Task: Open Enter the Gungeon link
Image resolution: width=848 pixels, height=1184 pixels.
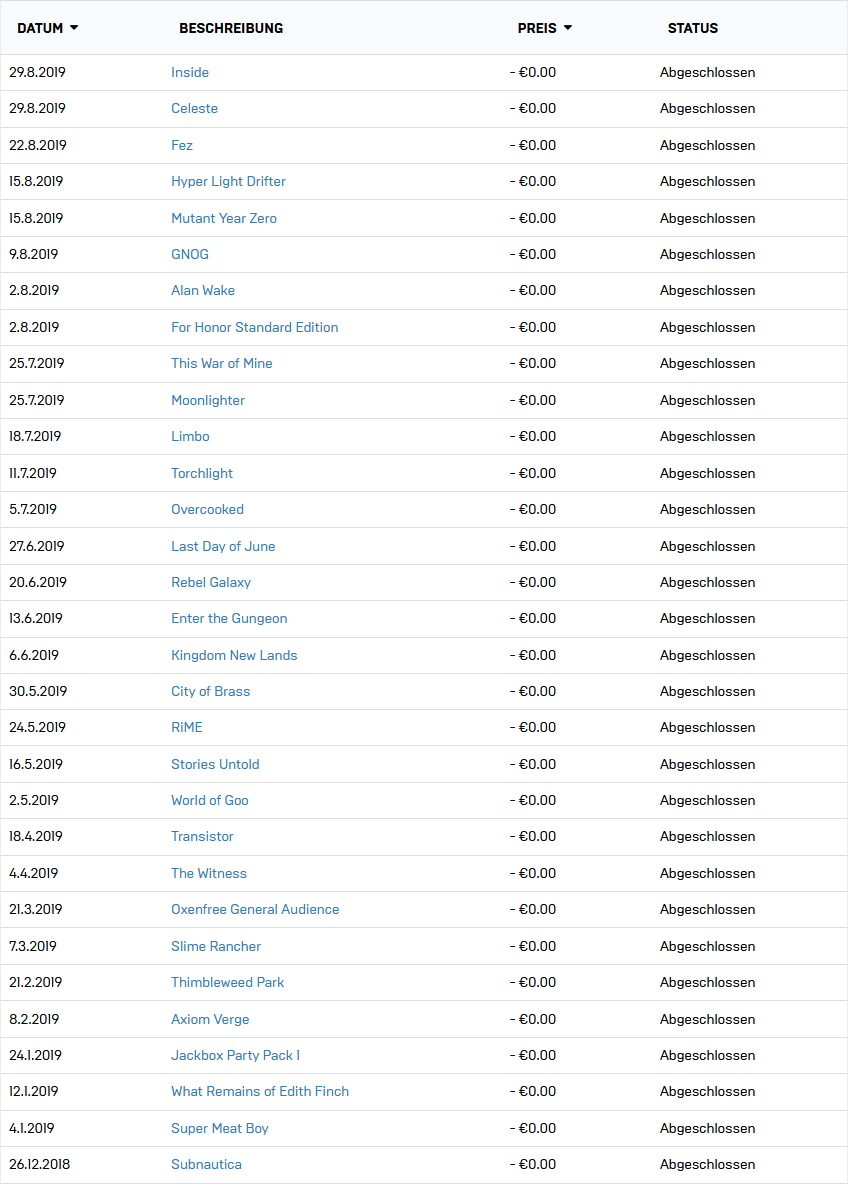Action: [x=229, y=618]
